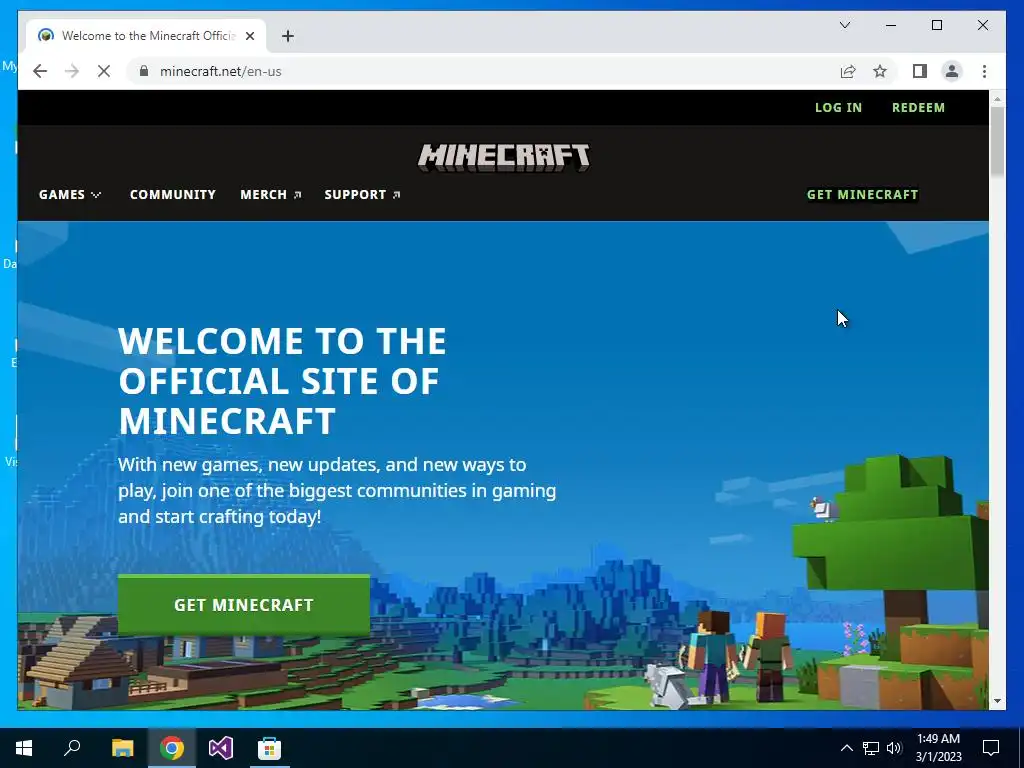Stop loading the page with X button

(x=104, y=71)
